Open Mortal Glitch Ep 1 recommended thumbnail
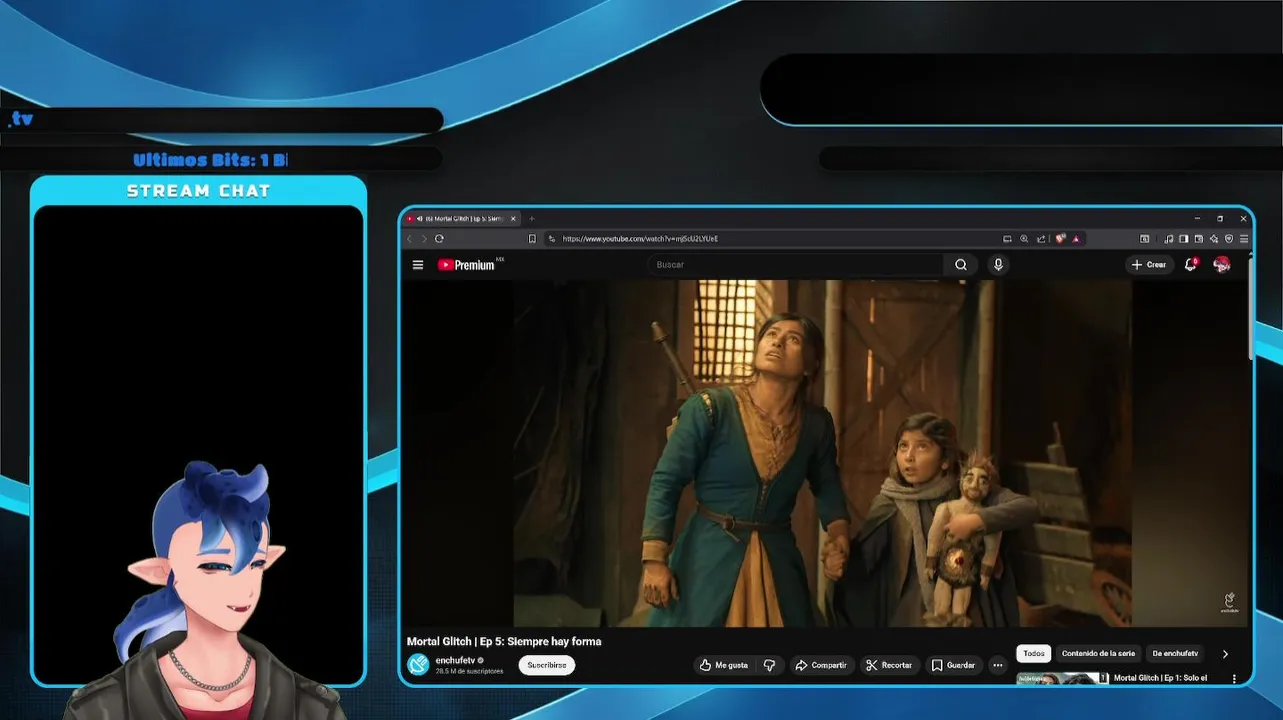 pyautogui.click(x=1062, y=679)
